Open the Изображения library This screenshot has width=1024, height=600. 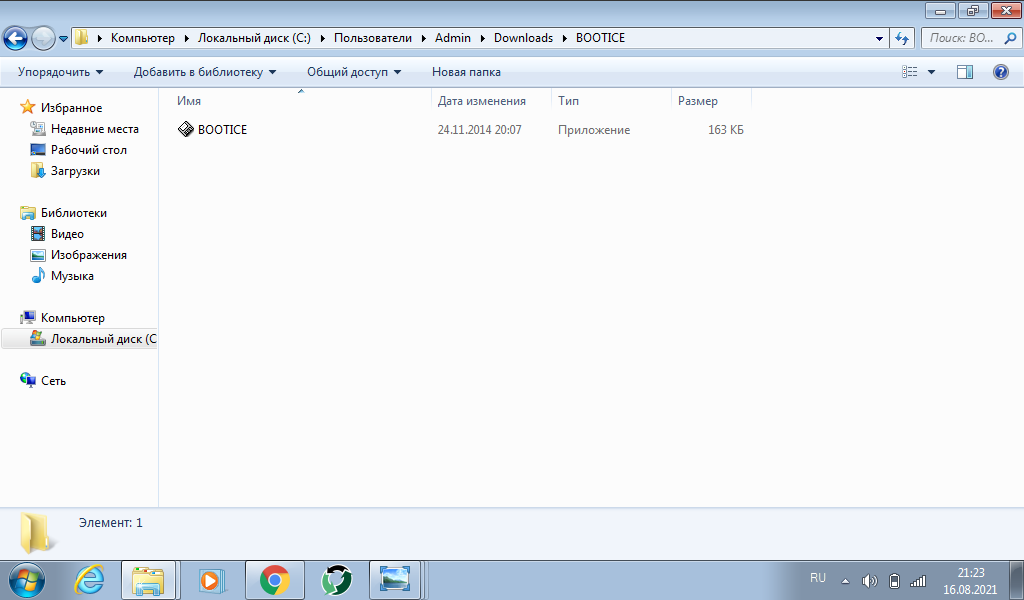coord(89,255)
